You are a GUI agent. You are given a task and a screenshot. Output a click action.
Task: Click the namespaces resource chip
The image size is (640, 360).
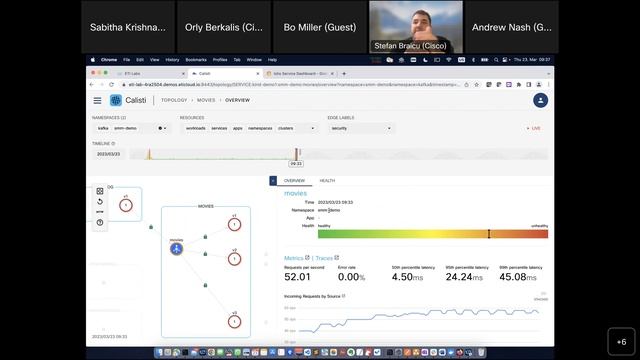coord(260,128)
